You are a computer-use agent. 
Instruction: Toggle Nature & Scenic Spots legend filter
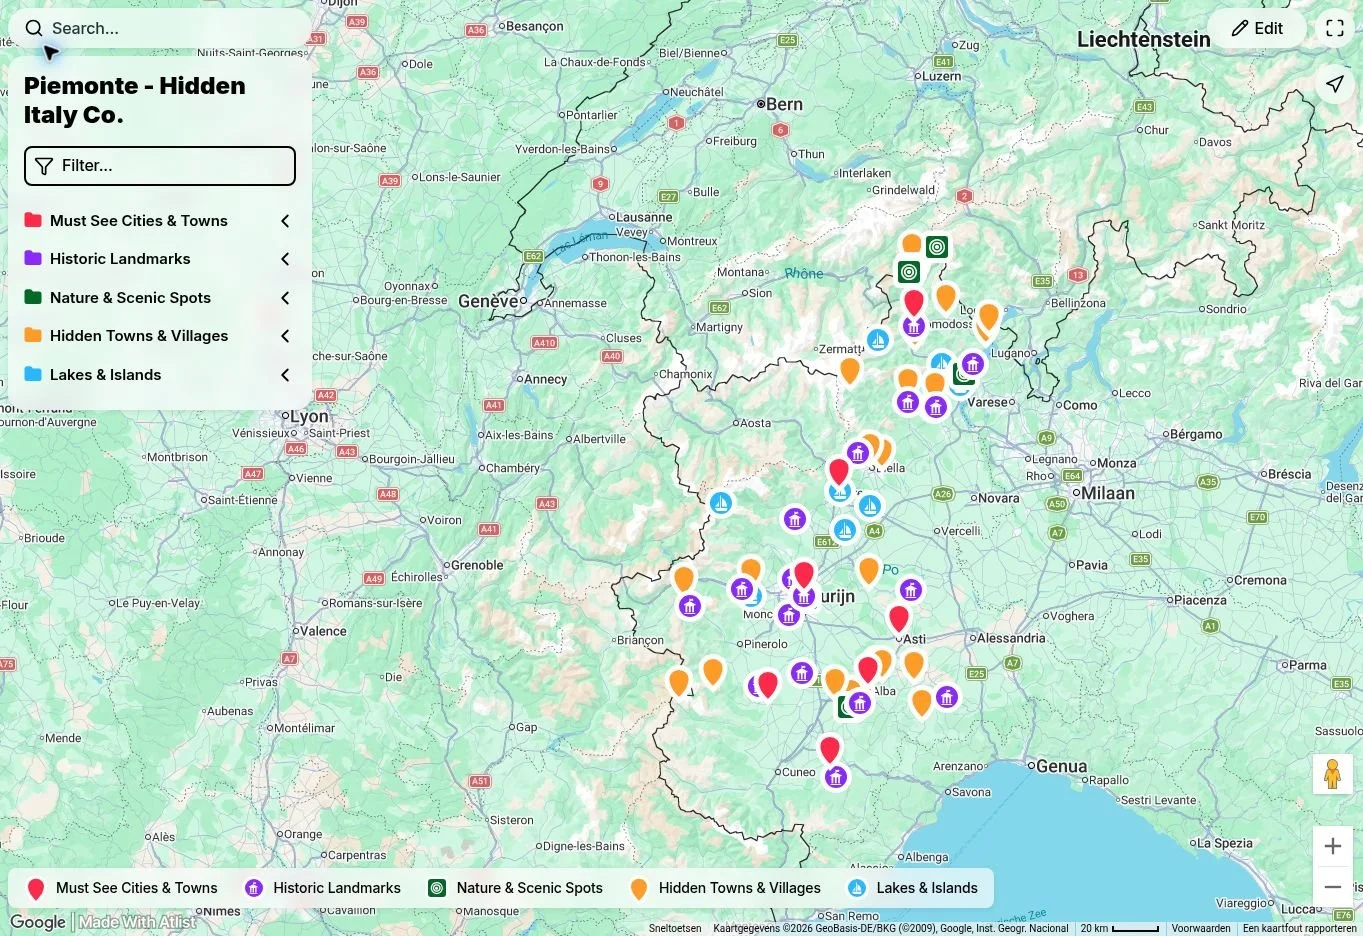click(x=516, y=888)
